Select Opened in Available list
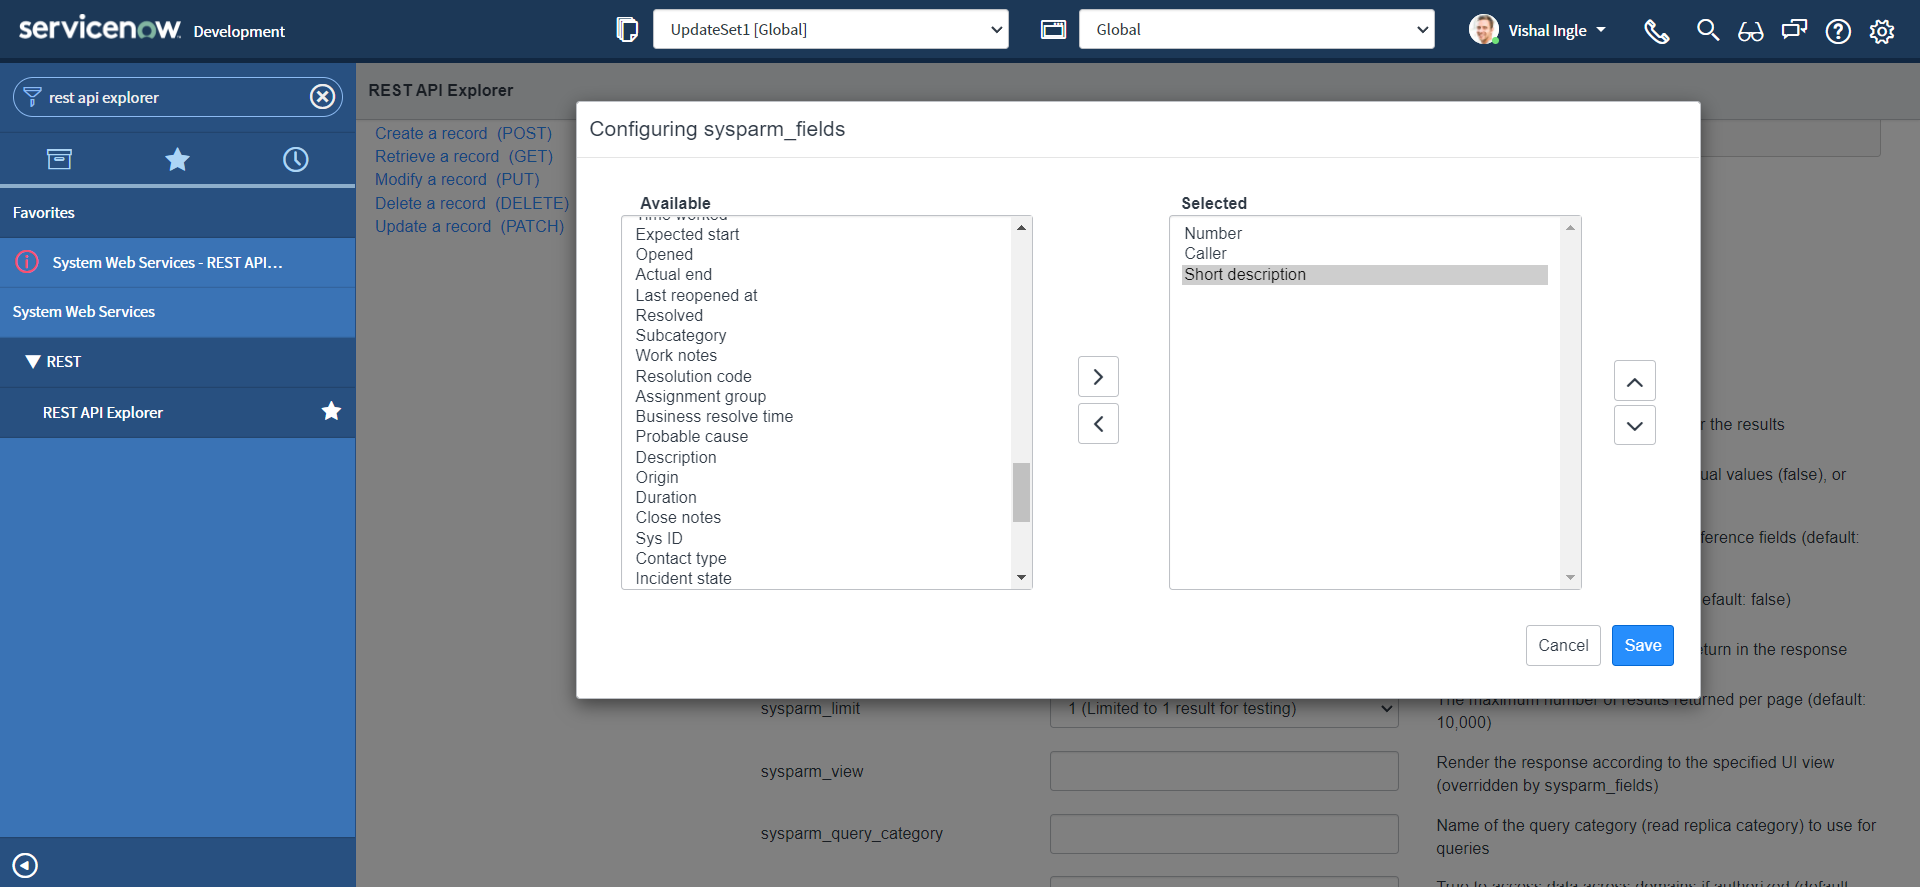Screen dimensions: 1920x887 point(664,254)
